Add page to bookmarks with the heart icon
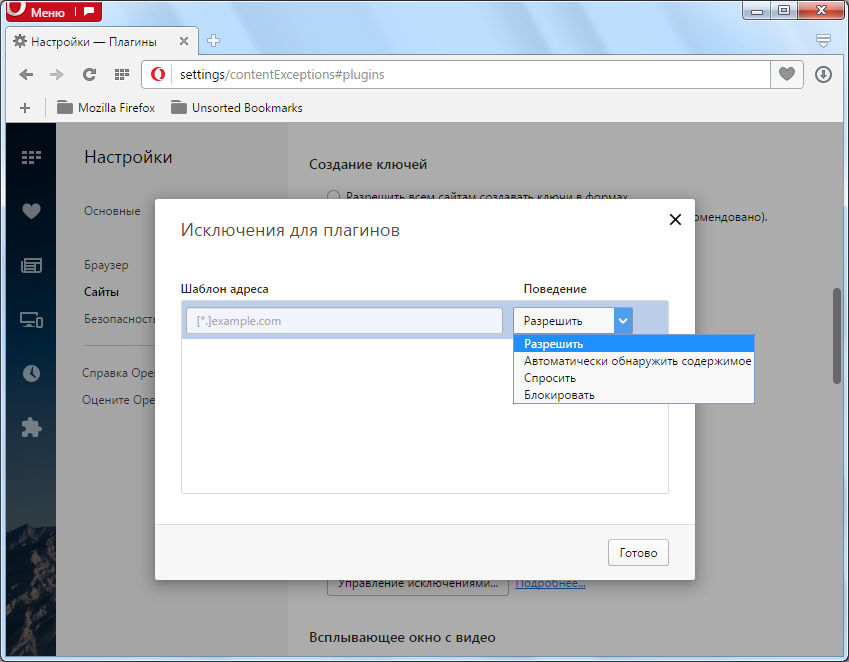Viewport: 849px width, 662px height. (x=787, y=74)
